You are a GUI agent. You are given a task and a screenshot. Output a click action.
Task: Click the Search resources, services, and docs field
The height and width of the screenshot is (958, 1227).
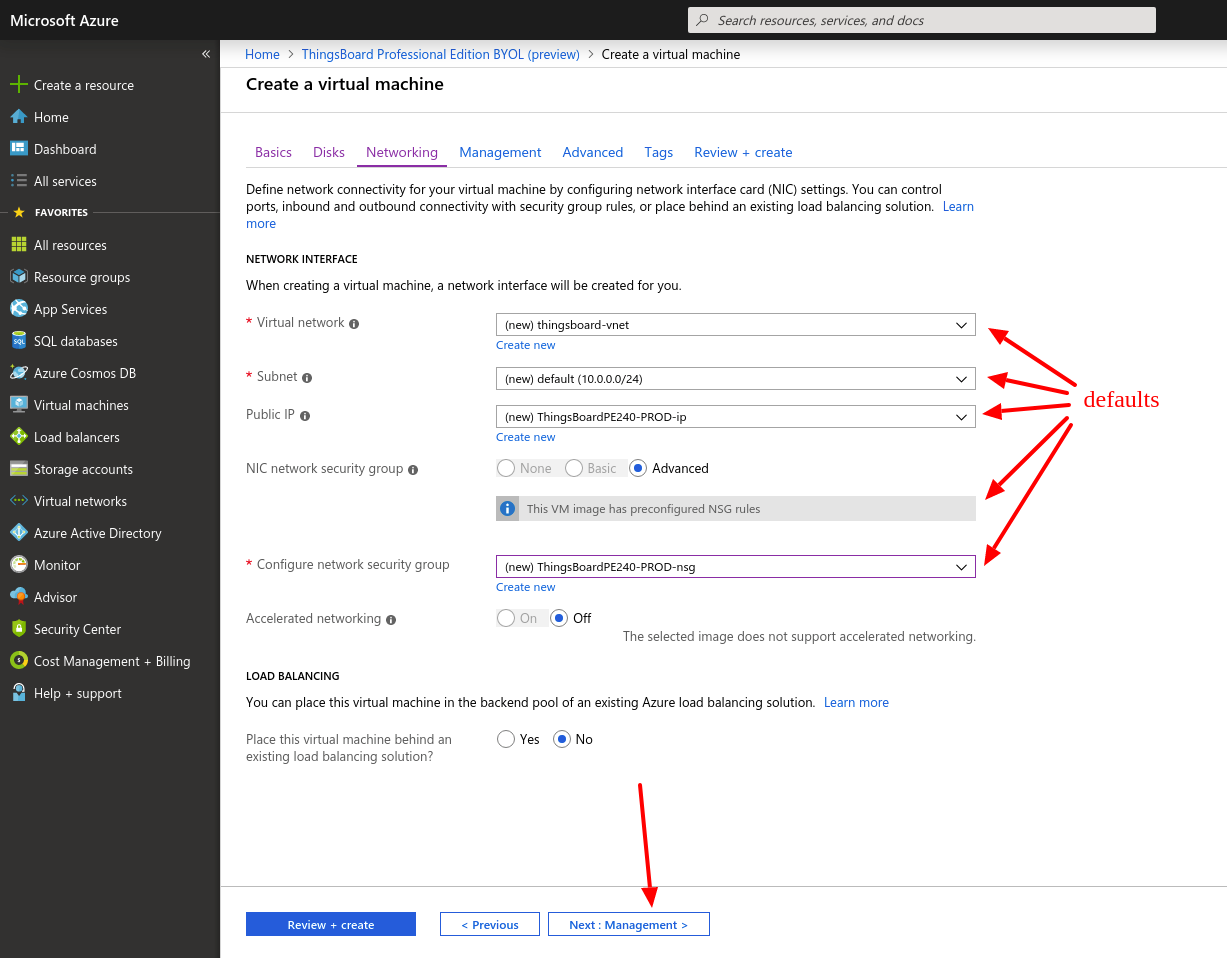922,20
